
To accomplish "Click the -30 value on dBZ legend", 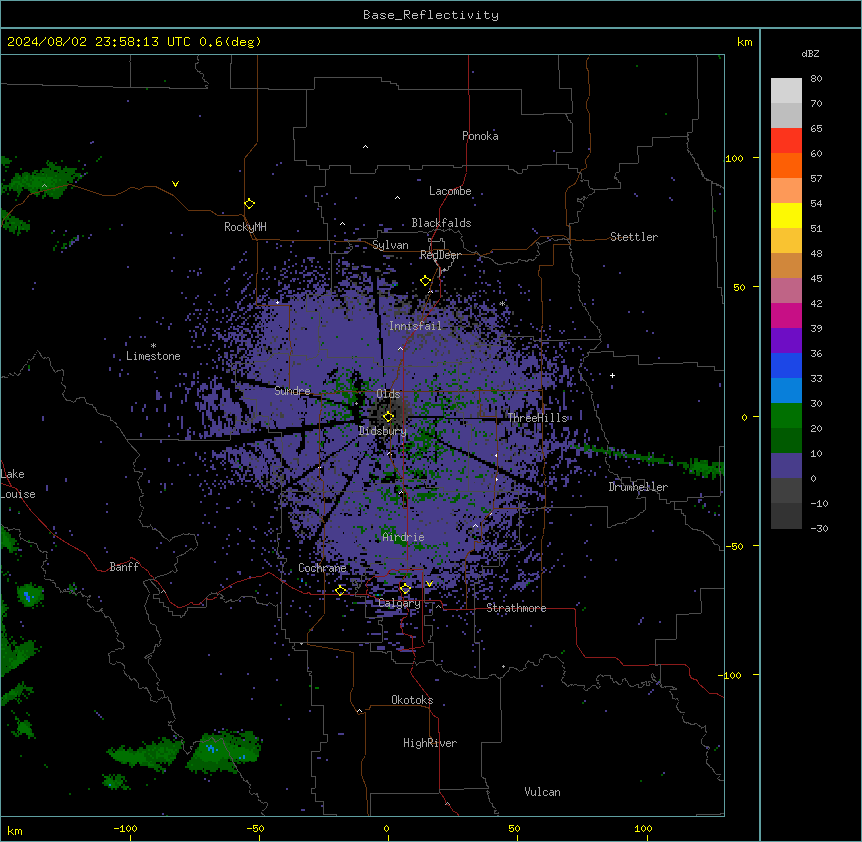I will (x=819, y=528).
